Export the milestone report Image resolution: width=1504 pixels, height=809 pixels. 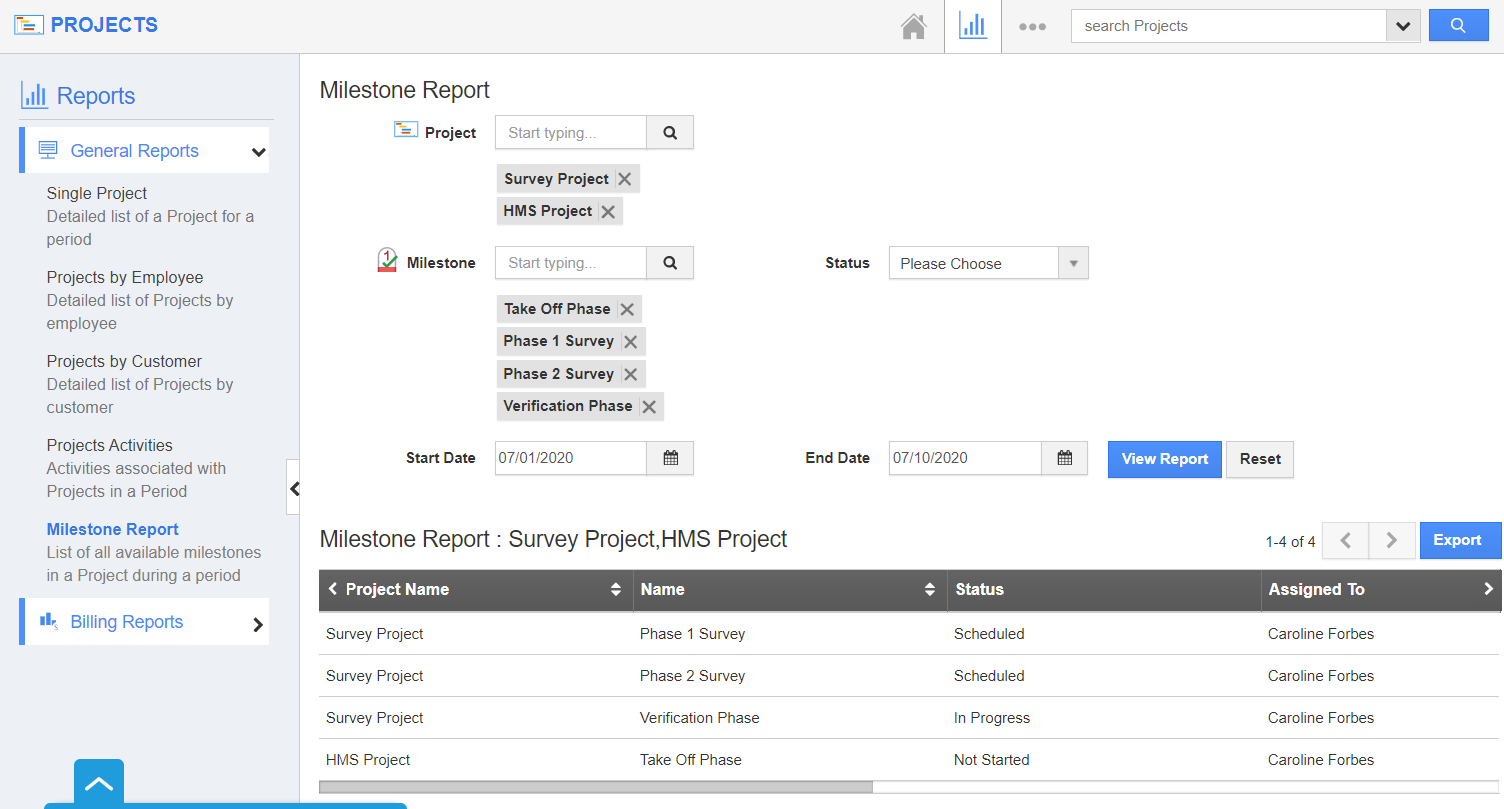[1457, 540]
